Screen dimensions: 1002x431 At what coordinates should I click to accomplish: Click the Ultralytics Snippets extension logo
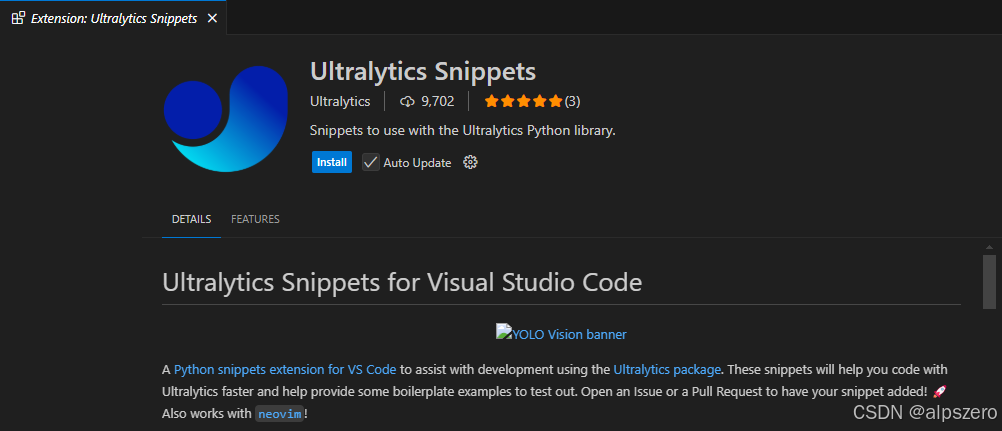click(x=226, y=118)
